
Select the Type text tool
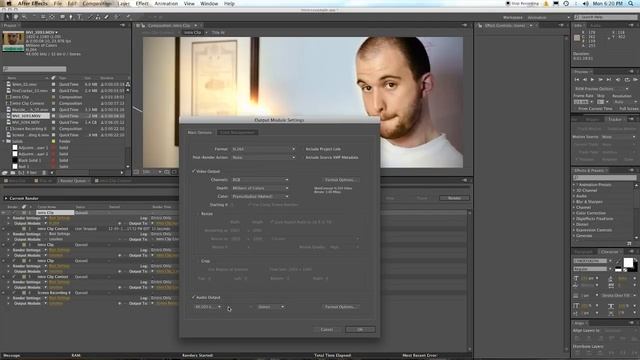coord(79,17)
